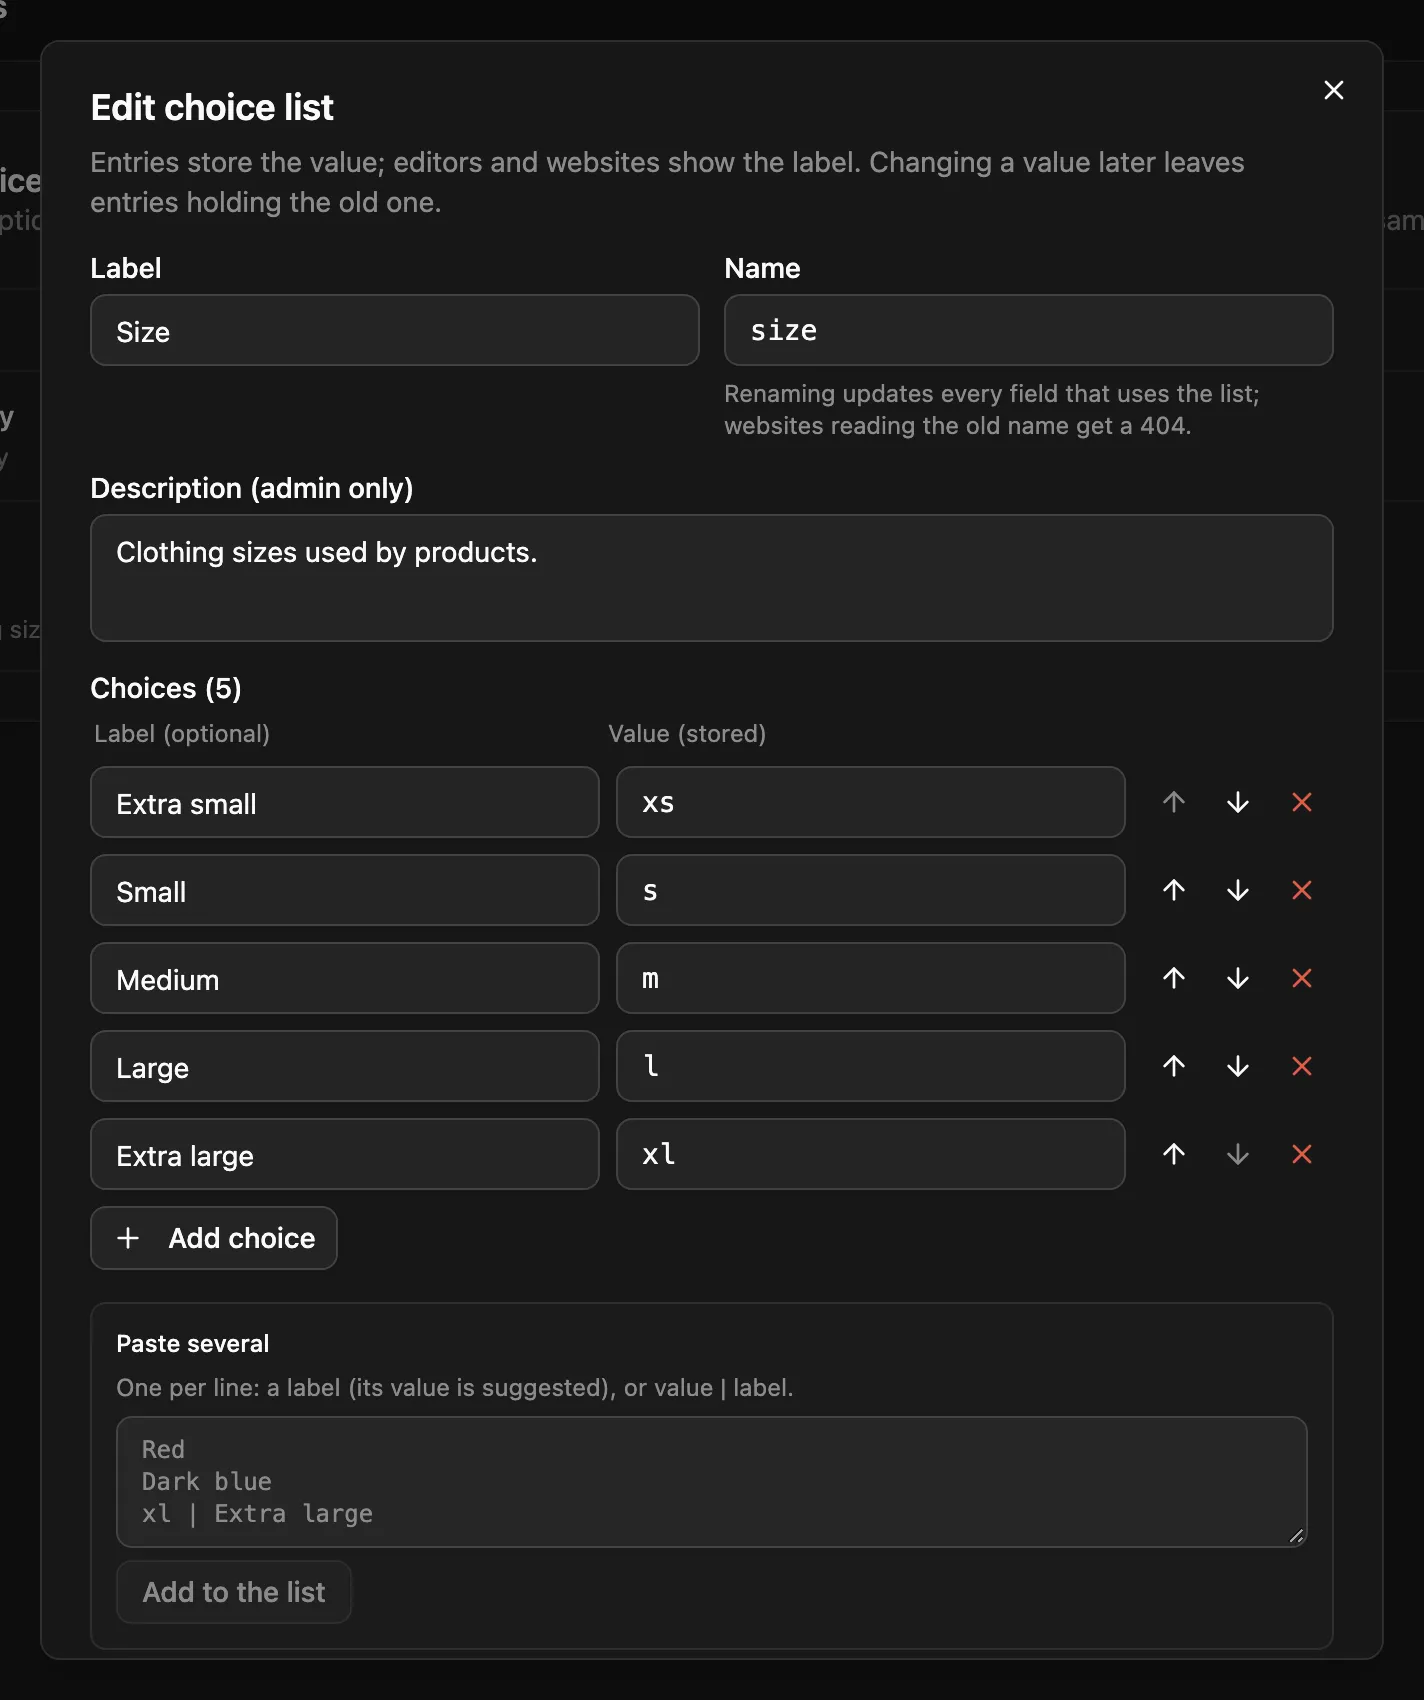Move Extra large choice down

pyautogui.click(x=1238, y=1154)
